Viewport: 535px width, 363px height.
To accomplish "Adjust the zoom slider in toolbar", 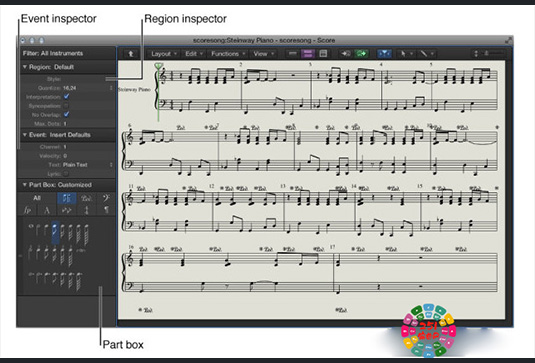I will (x=495, y=53).
